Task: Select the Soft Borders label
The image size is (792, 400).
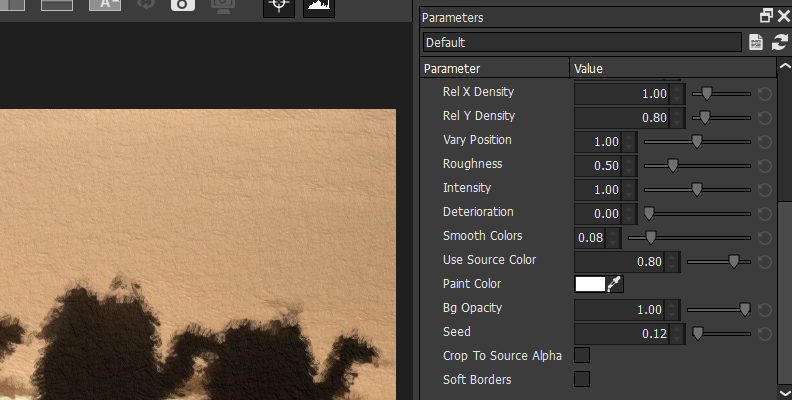Action: coord(477,379)
